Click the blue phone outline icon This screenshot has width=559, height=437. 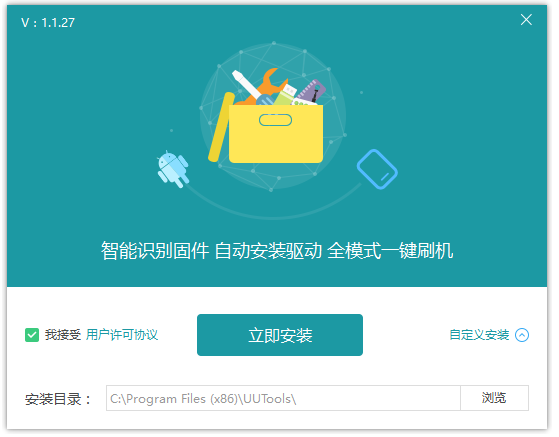point(377,169)
